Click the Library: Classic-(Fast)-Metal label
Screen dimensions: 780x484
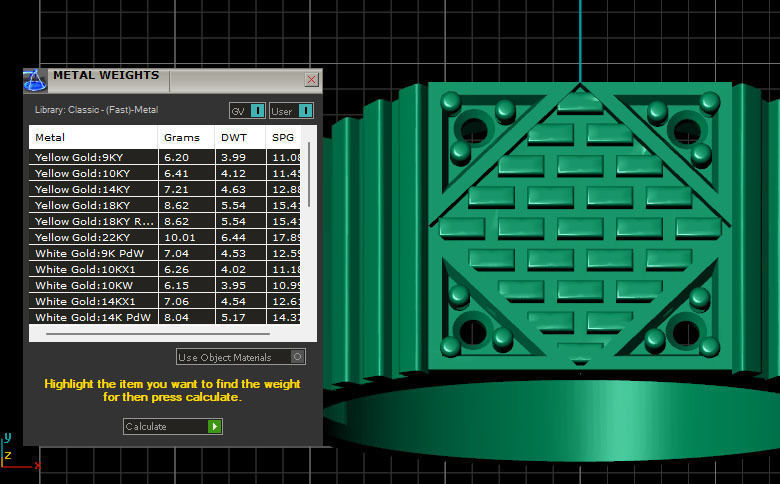(x=97, y=110)
